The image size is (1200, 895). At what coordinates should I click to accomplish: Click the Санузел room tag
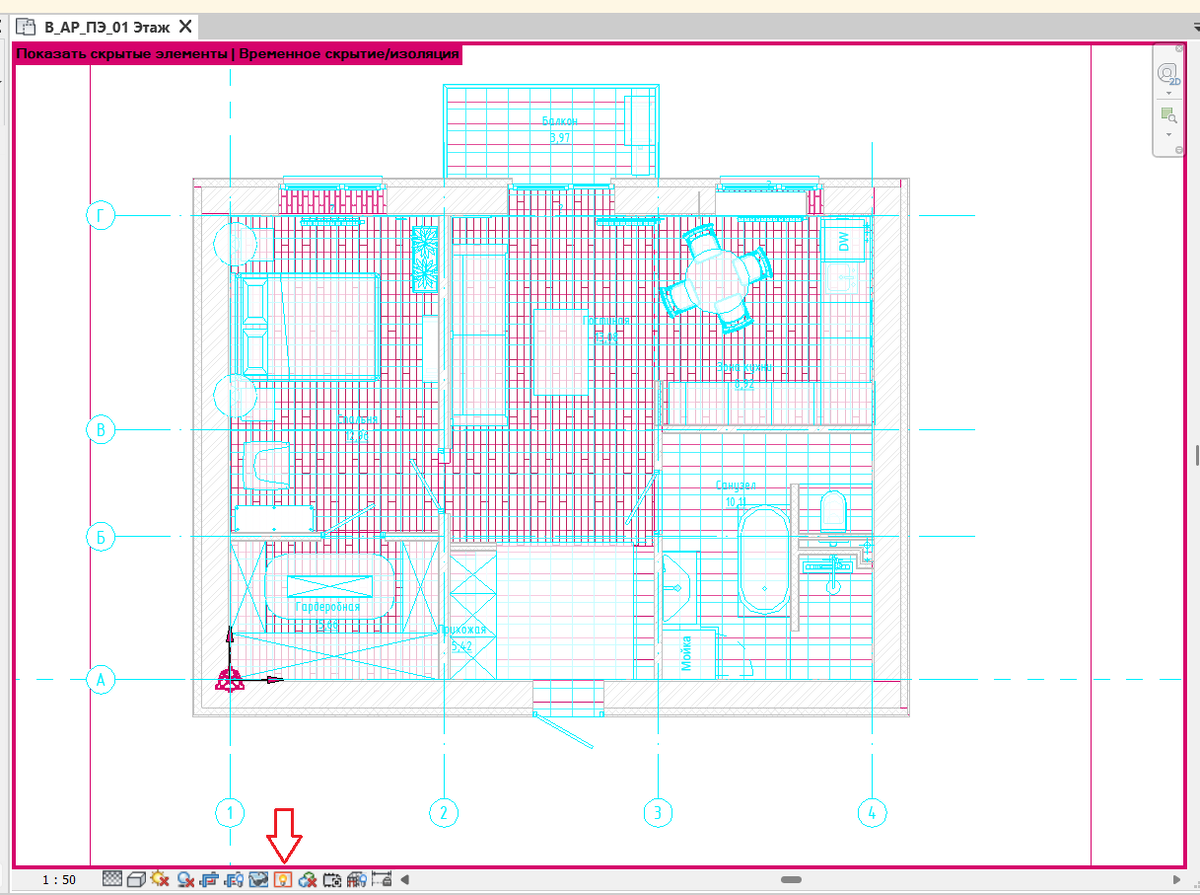pyautogui.click(x=736, y=491)
